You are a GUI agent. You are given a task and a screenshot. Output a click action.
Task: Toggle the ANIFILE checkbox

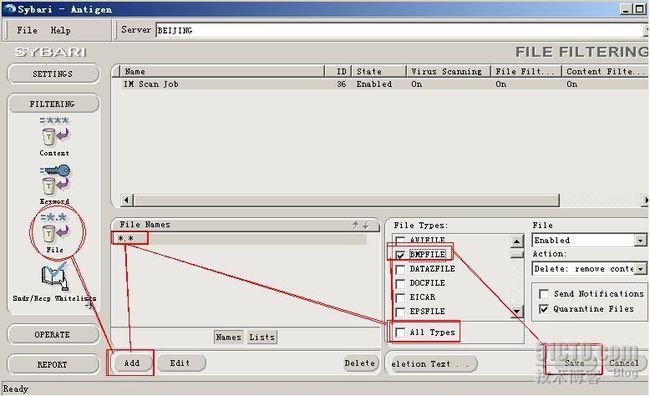point(400,240)
